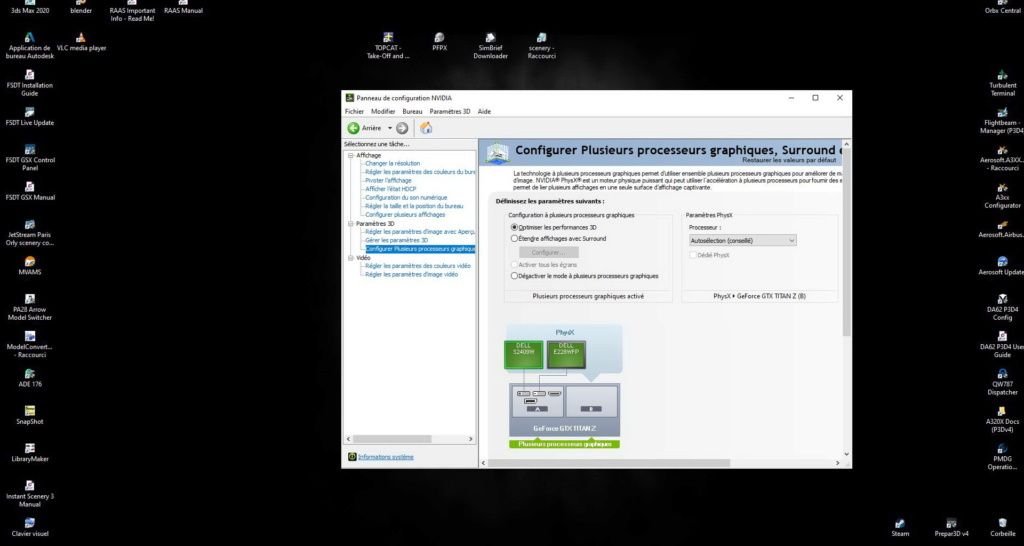Image resolution: width=1024 pixels, height=546 pixels.
Task: Select Régler les paramètres des couleurs vidéo
Action: tap(418, 266)
